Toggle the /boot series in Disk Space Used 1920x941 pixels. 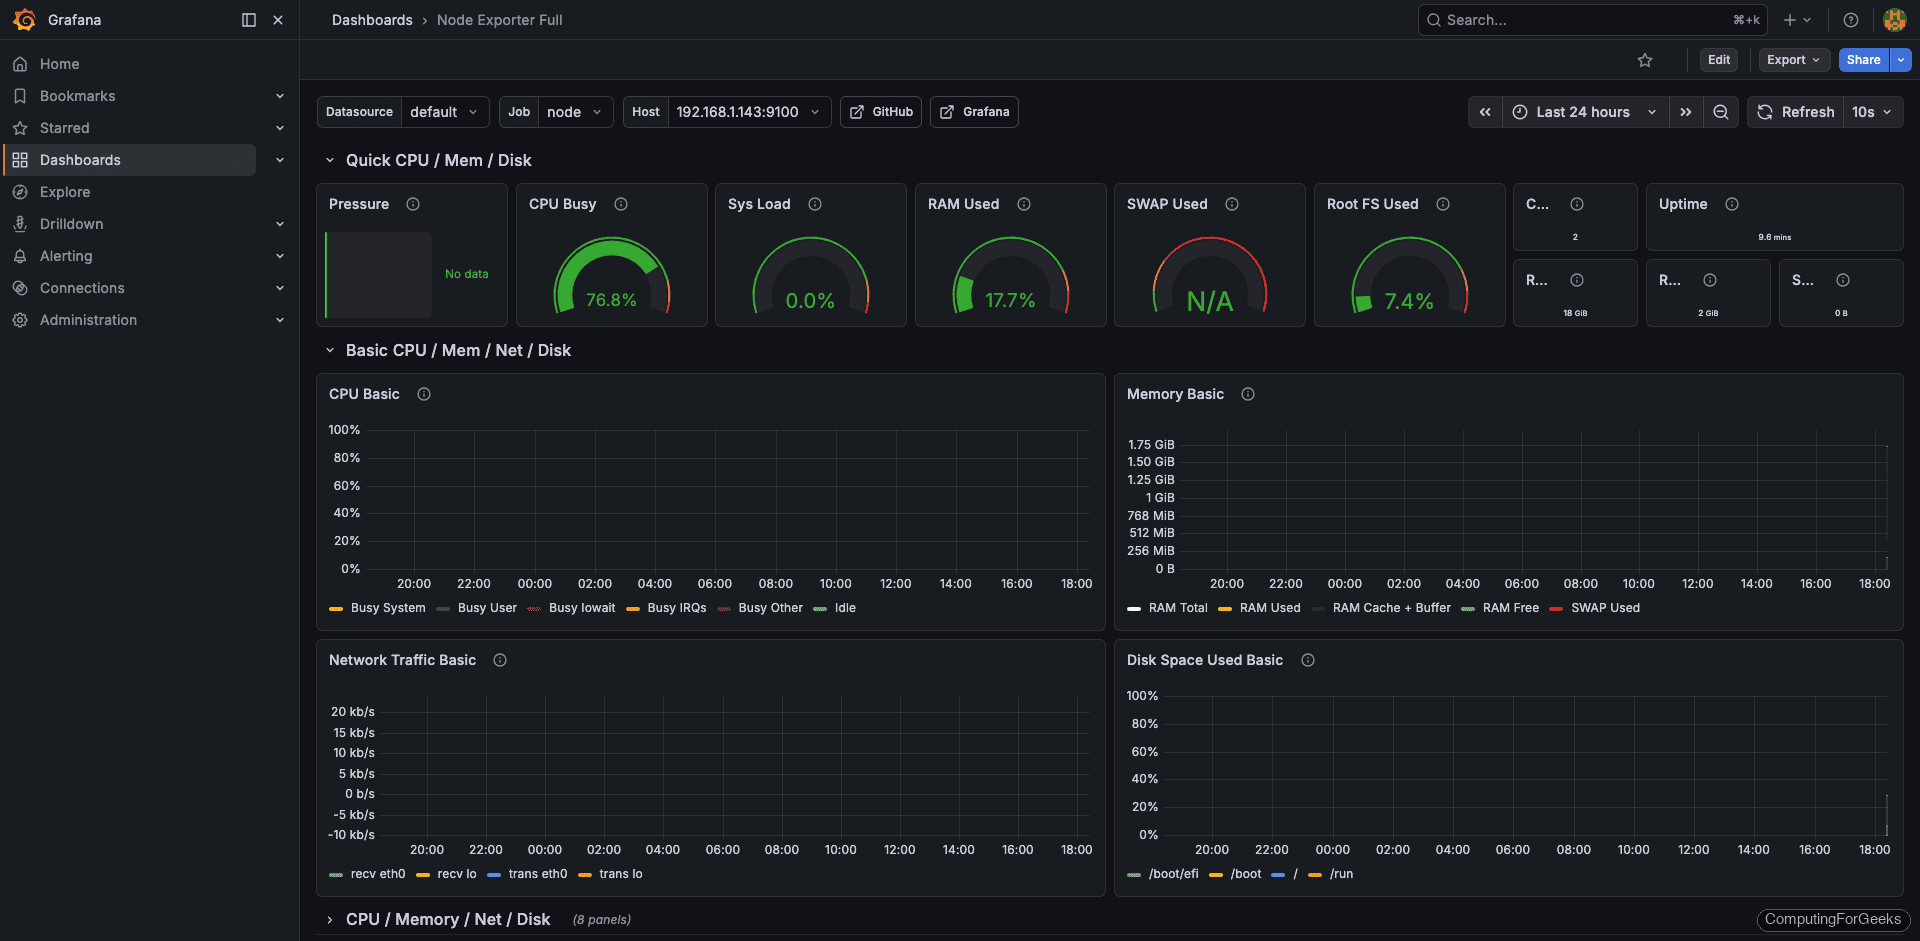[1246, 874]
